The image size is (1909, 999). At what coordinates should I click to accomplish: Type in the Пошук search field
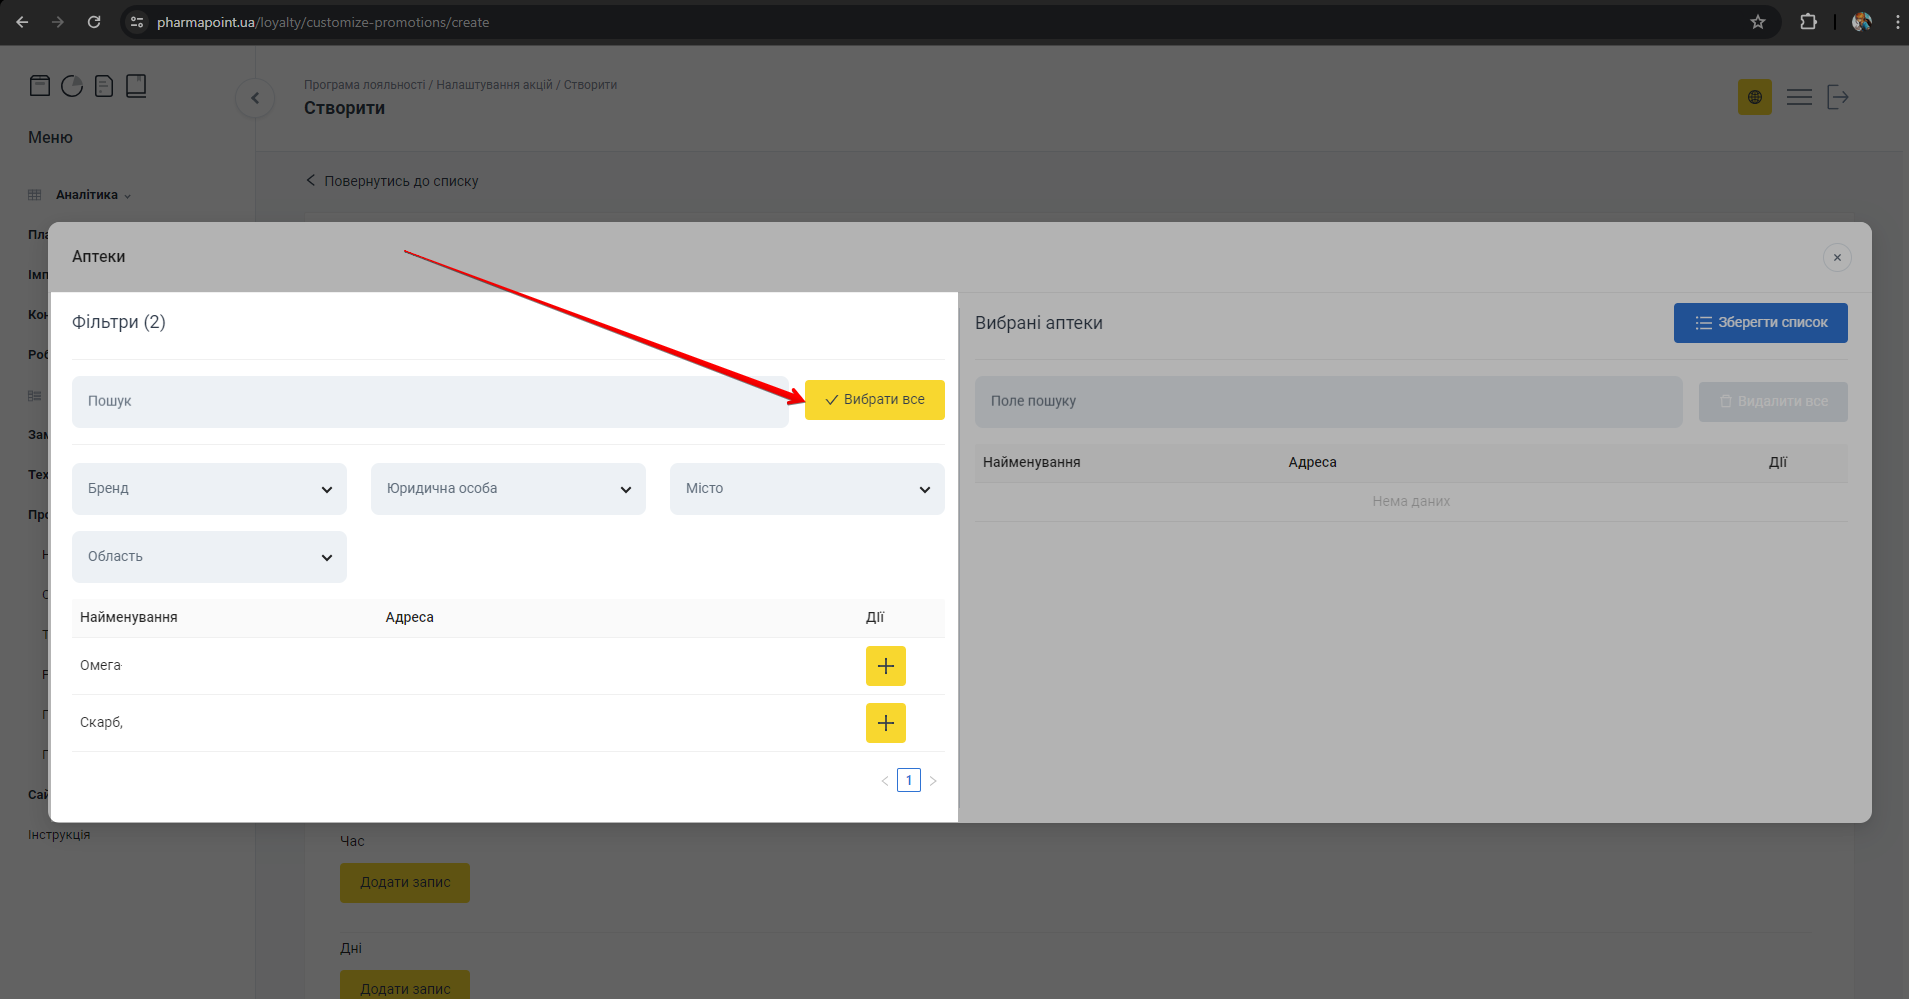(x=430, y=402)
